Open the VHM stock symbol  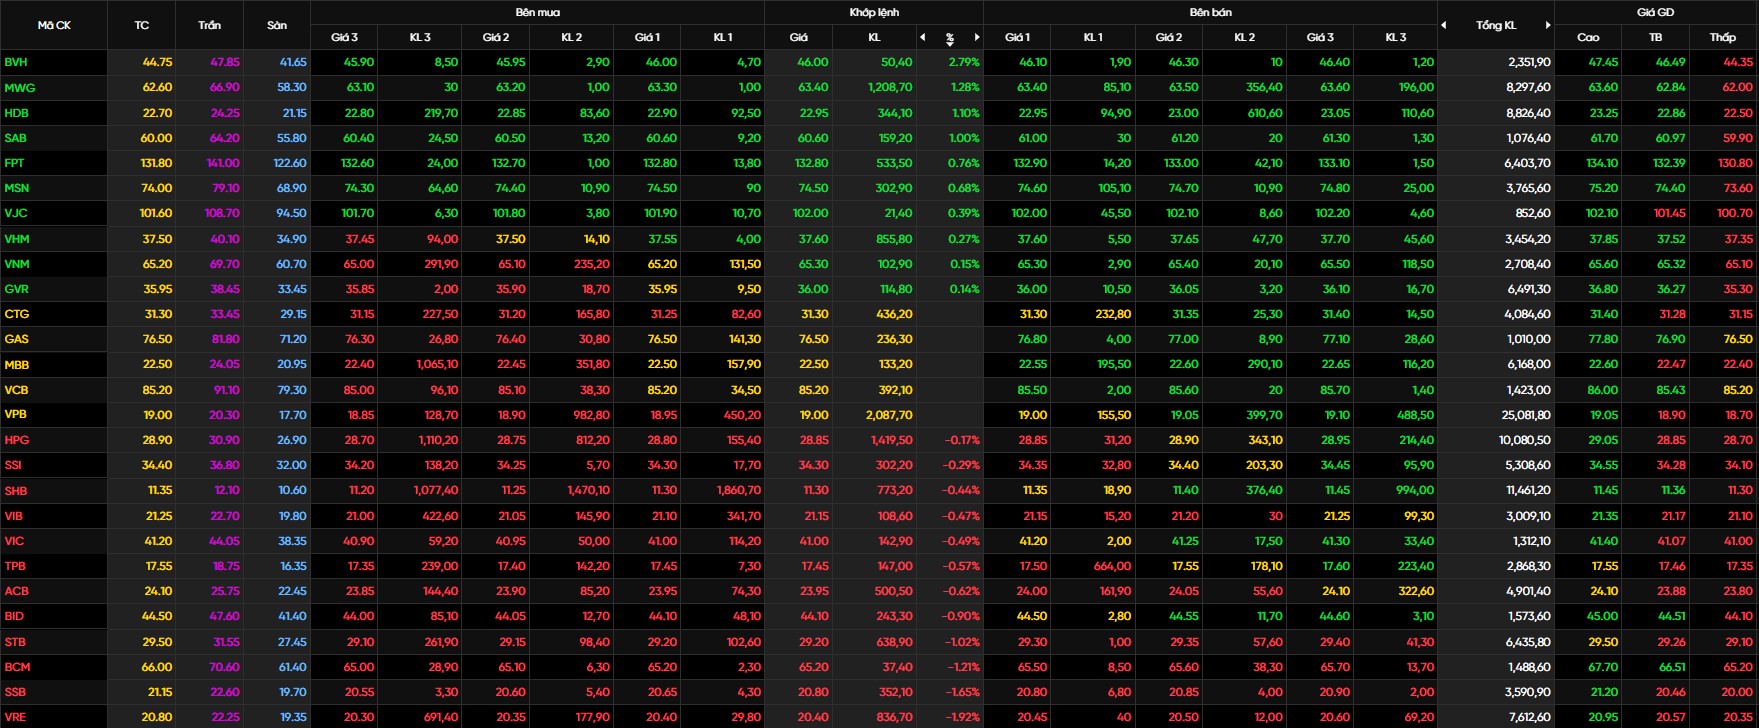tap(17, 239)
